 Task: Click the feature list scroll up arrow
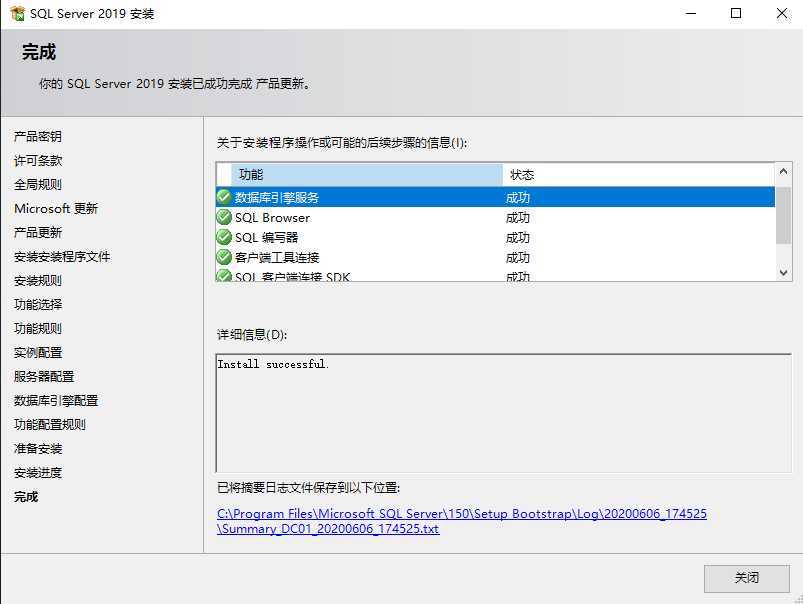coord(783,172)
